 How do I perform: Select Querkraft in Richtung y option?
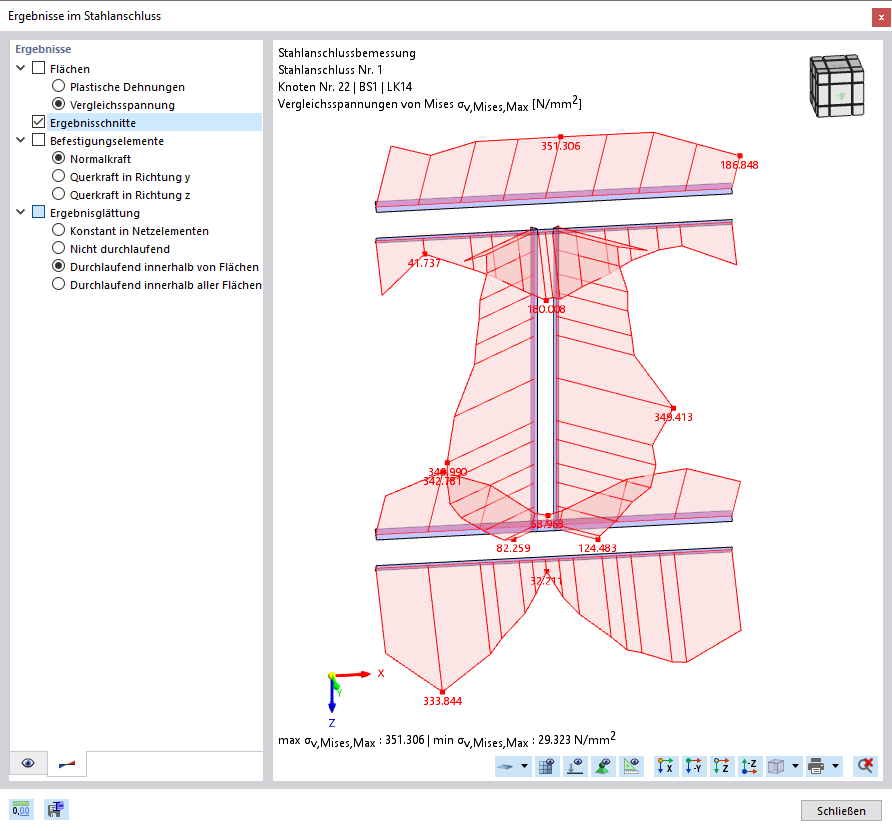(x=58, y=176)
